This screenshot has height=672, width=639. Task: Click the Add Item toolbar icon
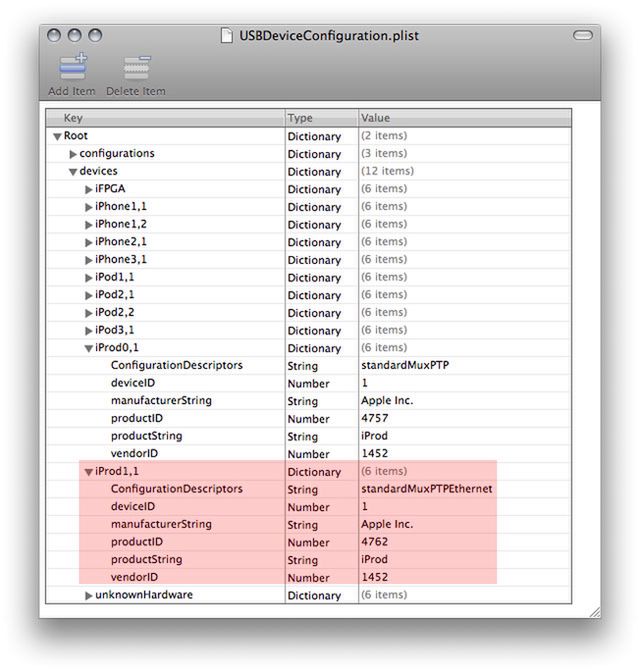73,67
